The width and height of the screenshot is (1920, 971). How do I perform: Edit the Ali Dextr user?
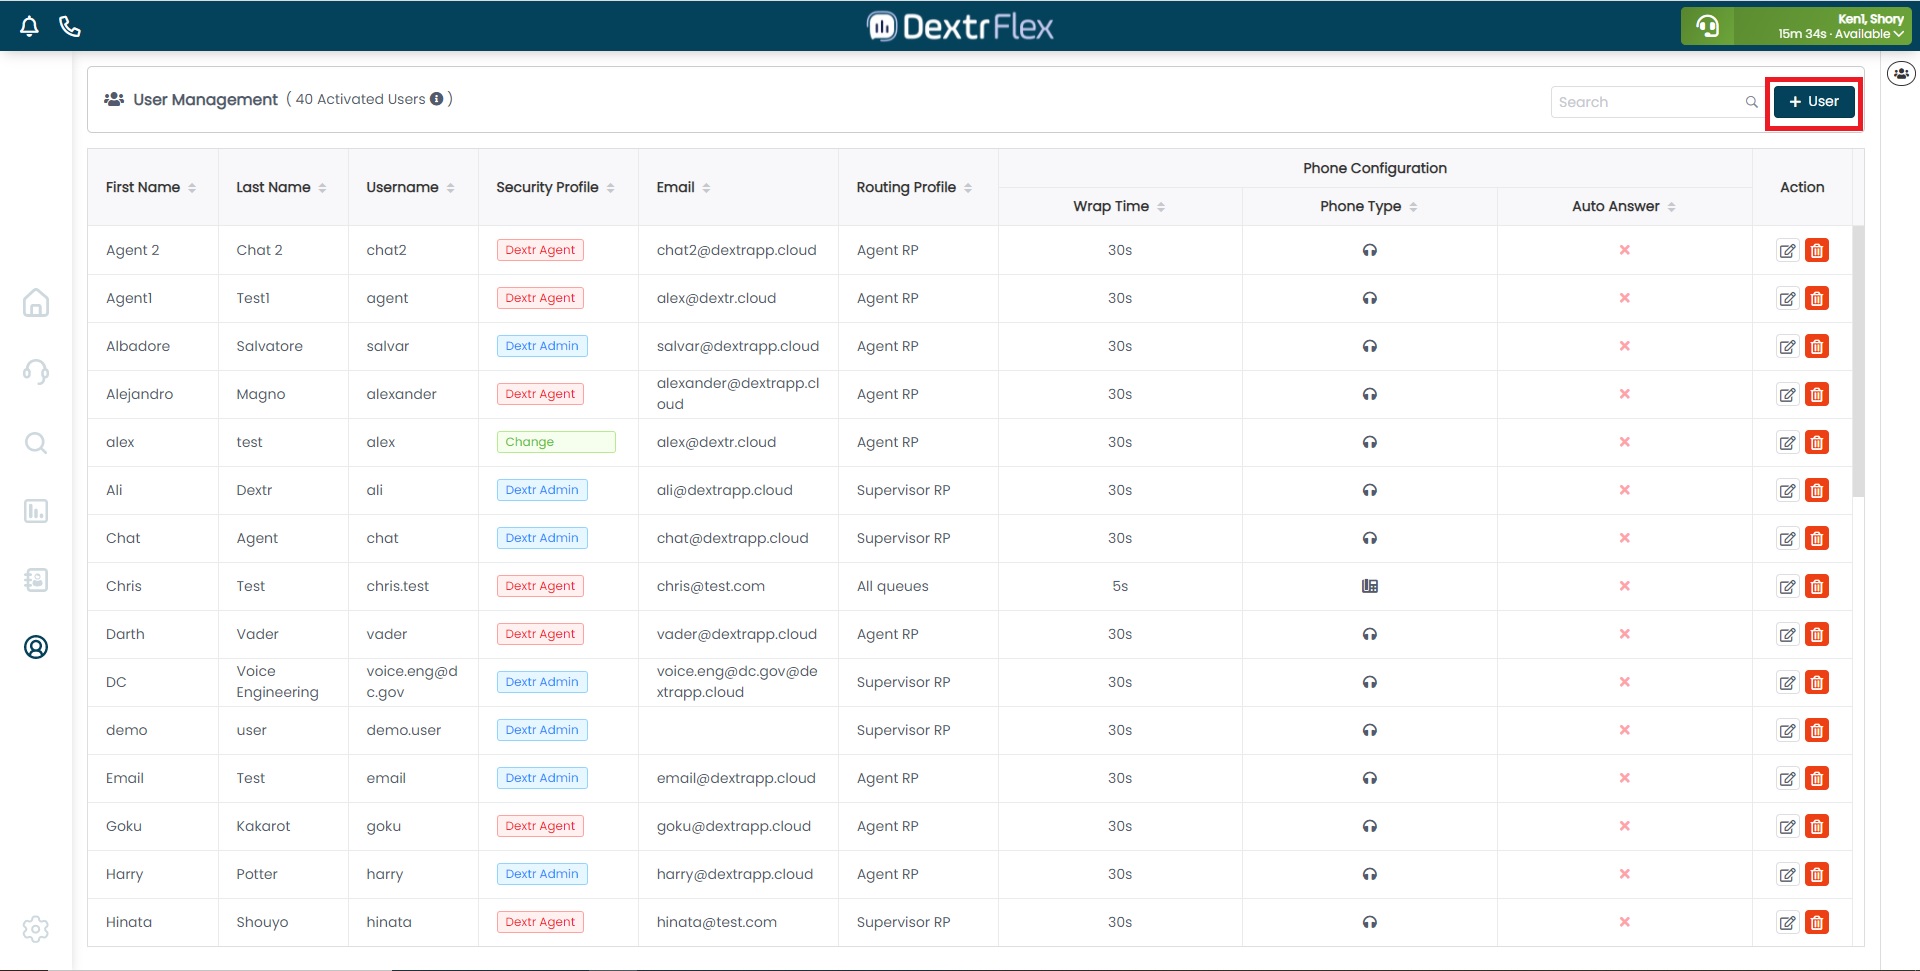1787,491
